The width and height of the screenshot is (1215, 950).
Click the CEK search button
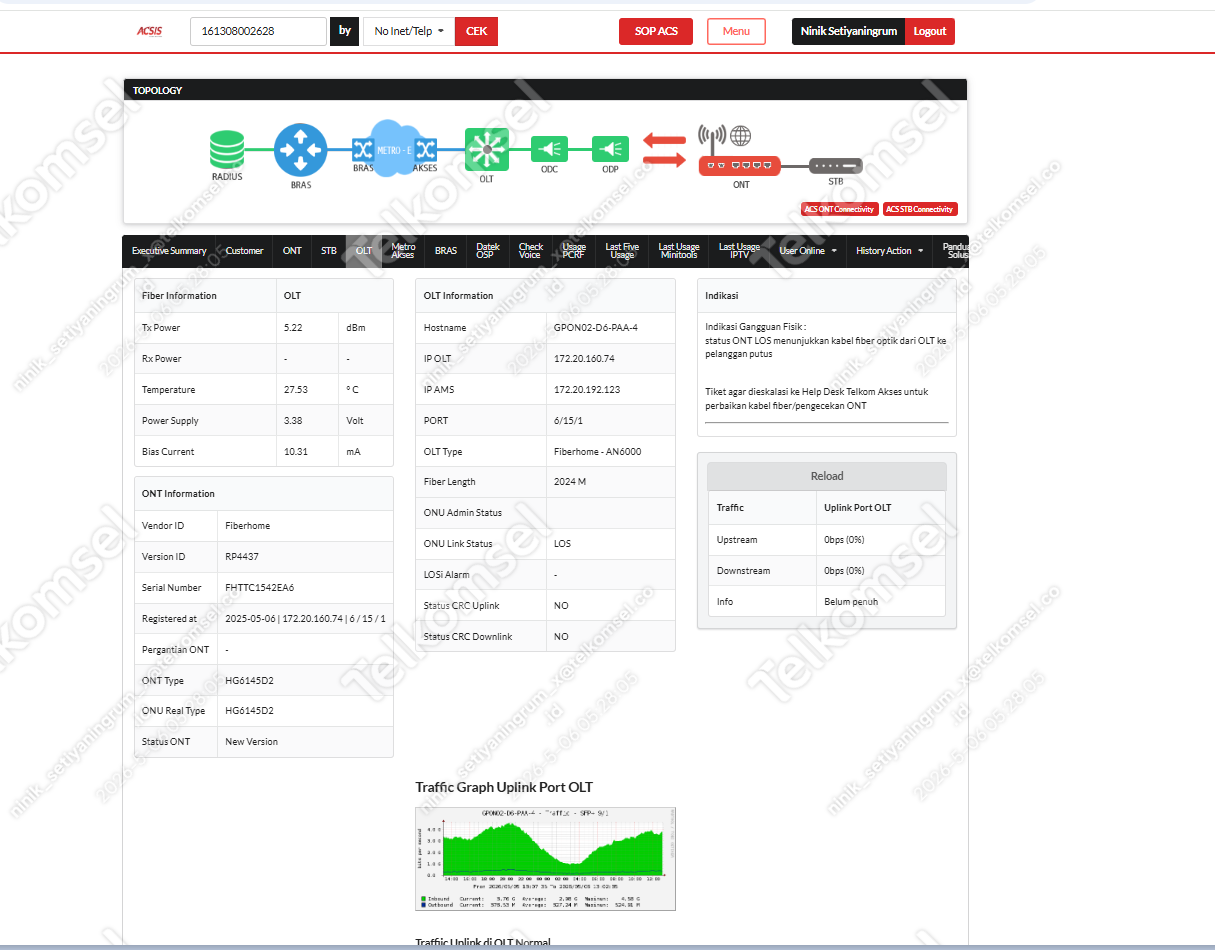pyautogui.click(x=476, y=31)
